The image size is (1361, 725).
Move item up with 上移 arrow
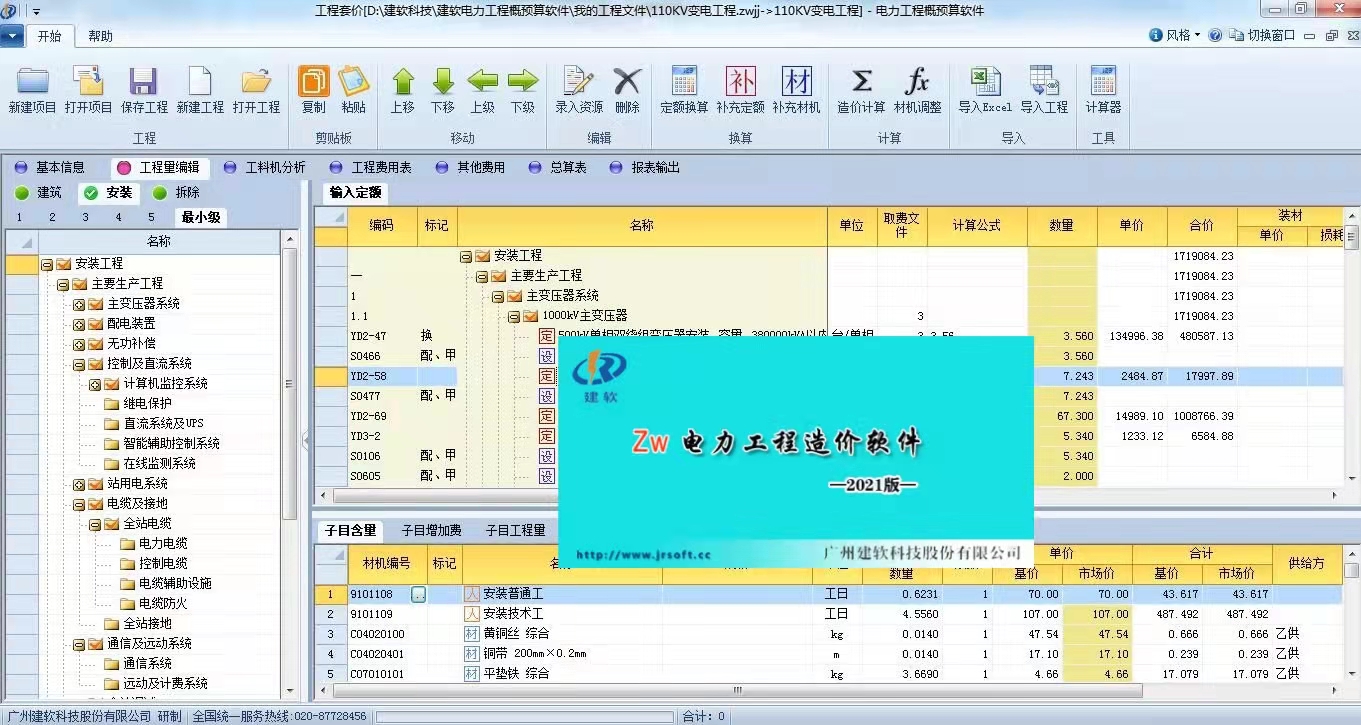[x=403, y=90]
